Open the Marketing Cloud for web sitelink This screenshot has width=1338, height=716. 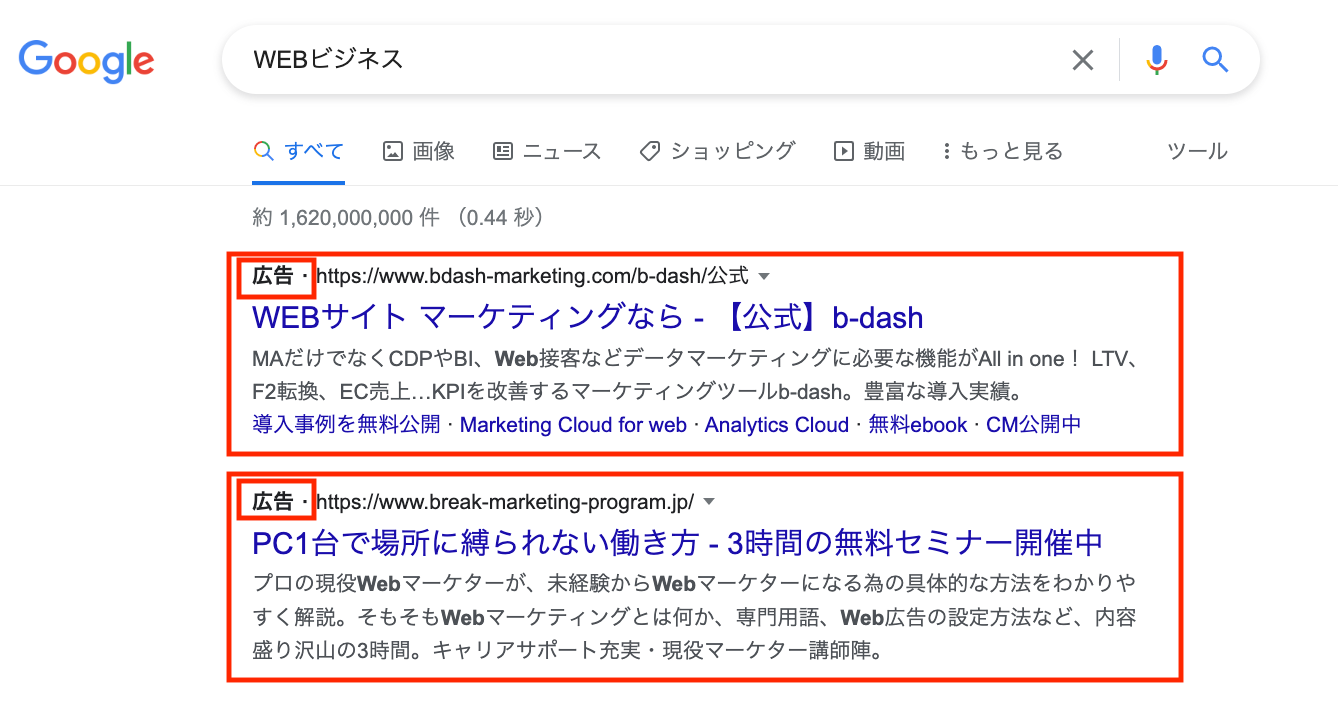click(573, 425)
